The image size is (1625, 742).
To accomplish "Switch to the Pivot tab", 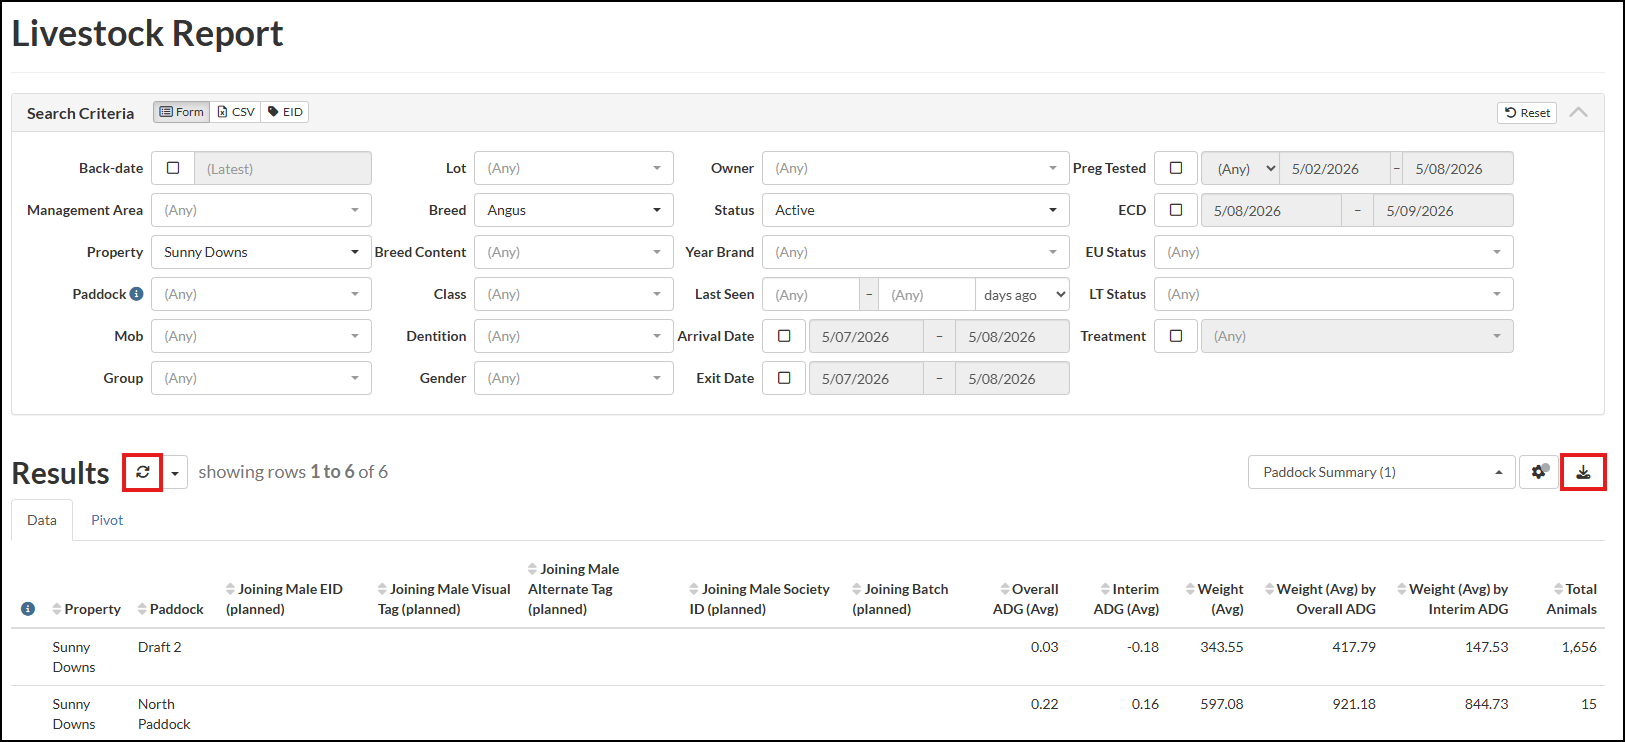I will [107, 520].
